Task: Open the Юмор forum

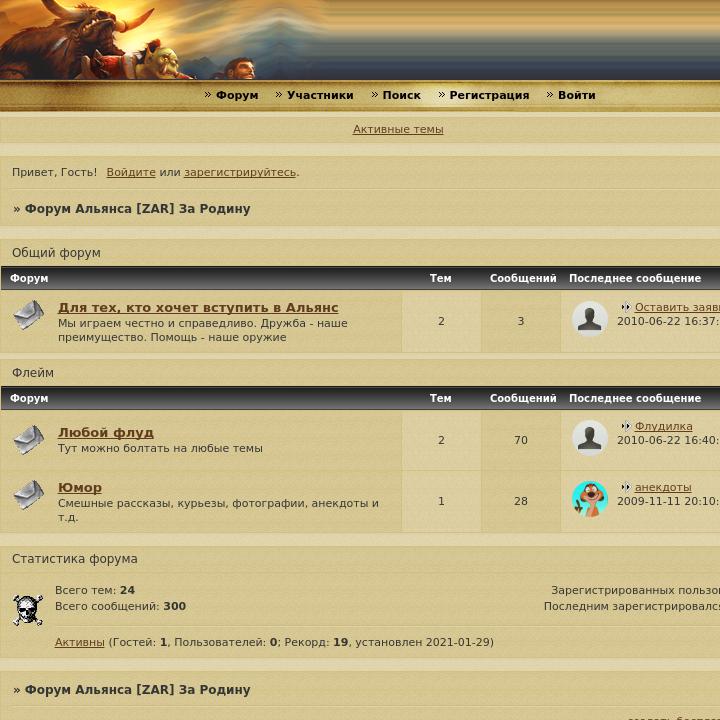Action: click(x=80, y=488)
